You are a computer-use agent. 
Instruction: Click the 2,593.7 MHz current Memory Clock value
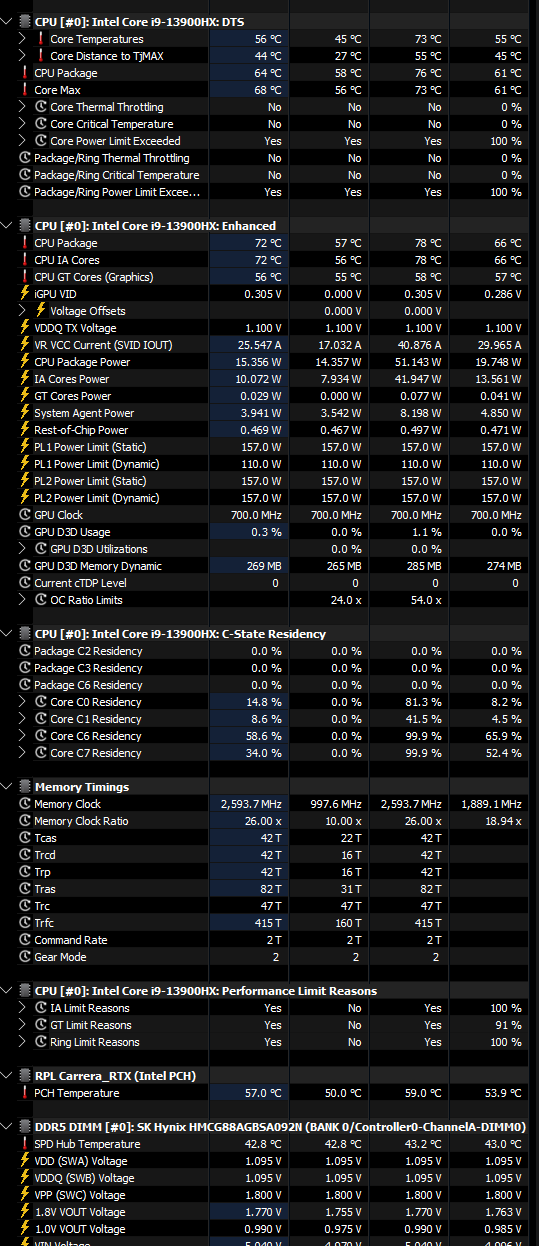point(251,804)
